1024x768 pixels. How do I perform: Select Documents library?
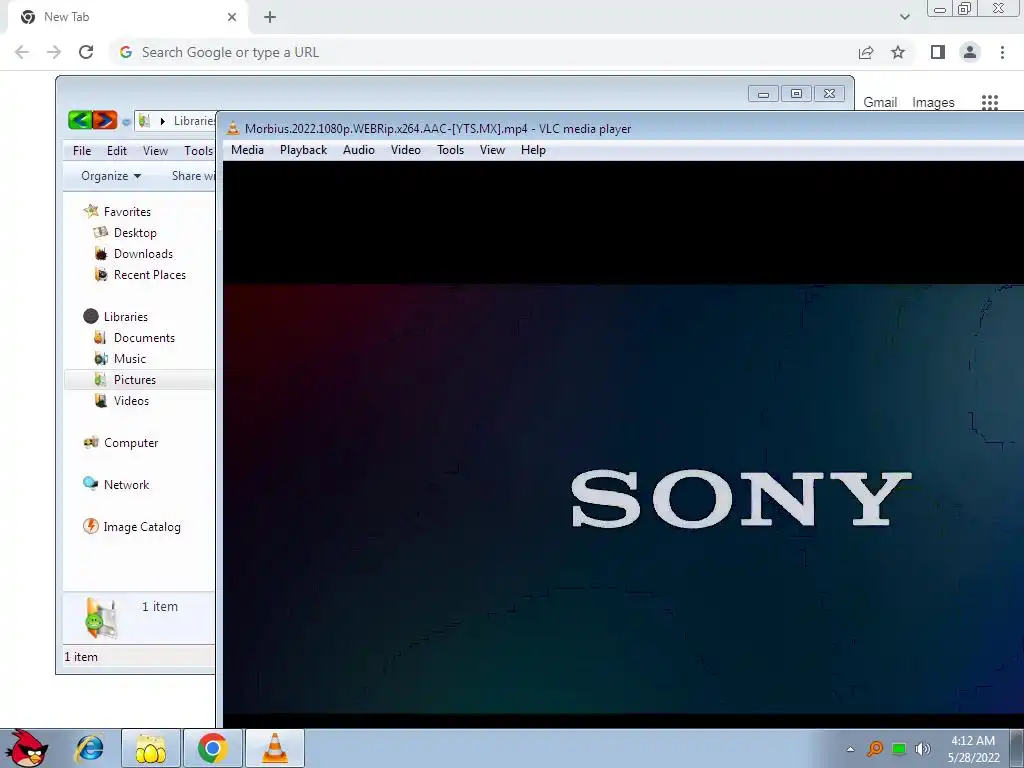[144, 338]
